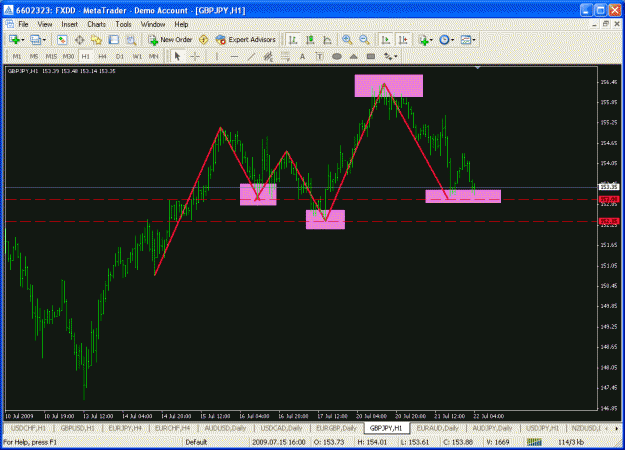Open the Charts menu
The height and width of the screenshot is (450, 625).
[x=96, y=25]
